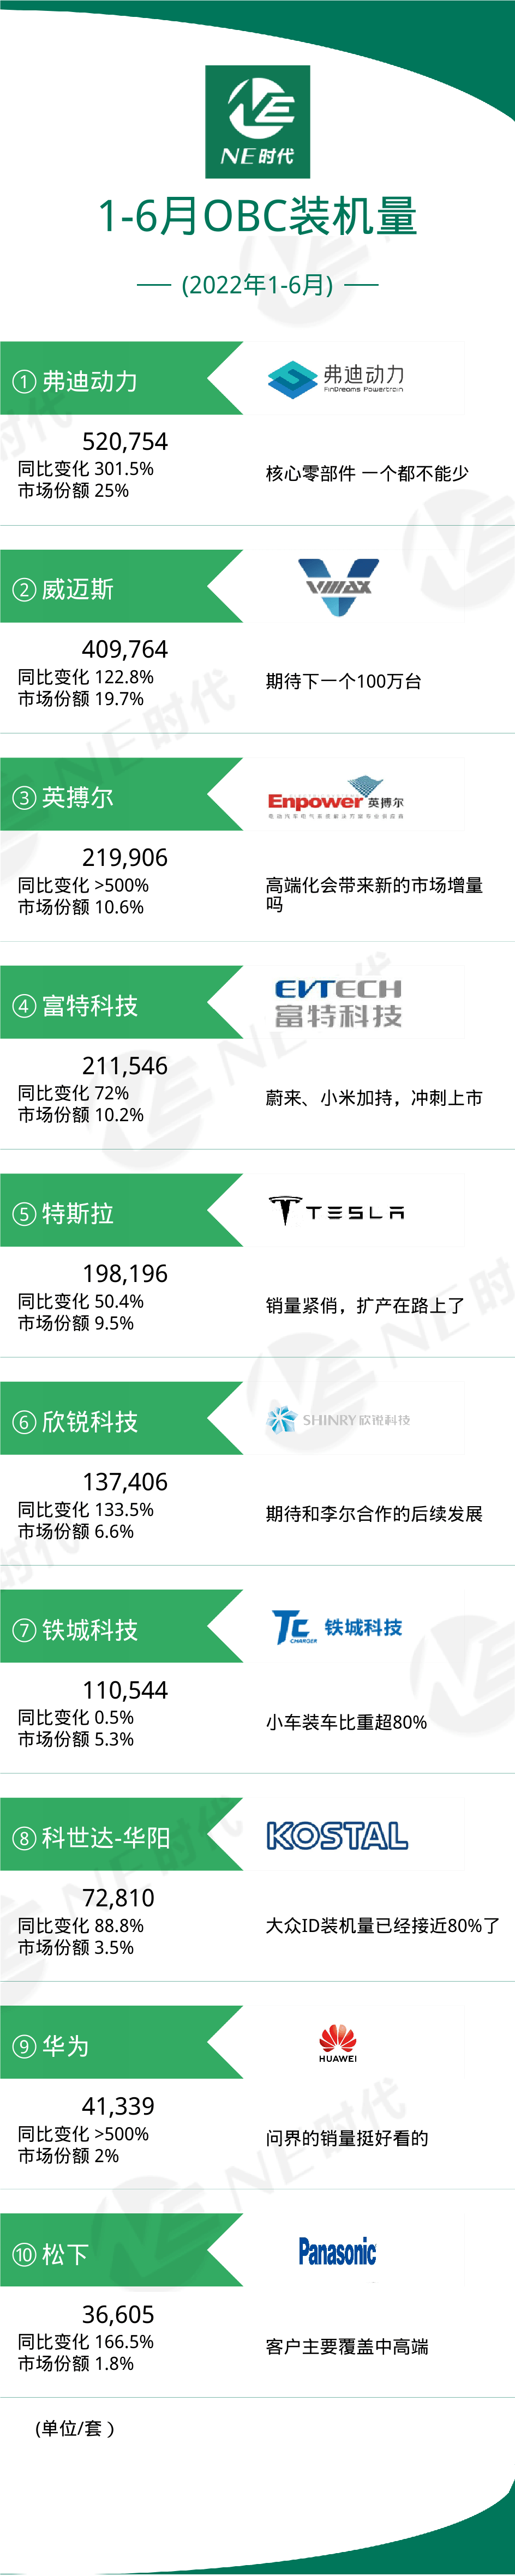Select the ① 弗迪动力 green banner
The height and width of the screenshot is (2576, 515).
point(121,379)
